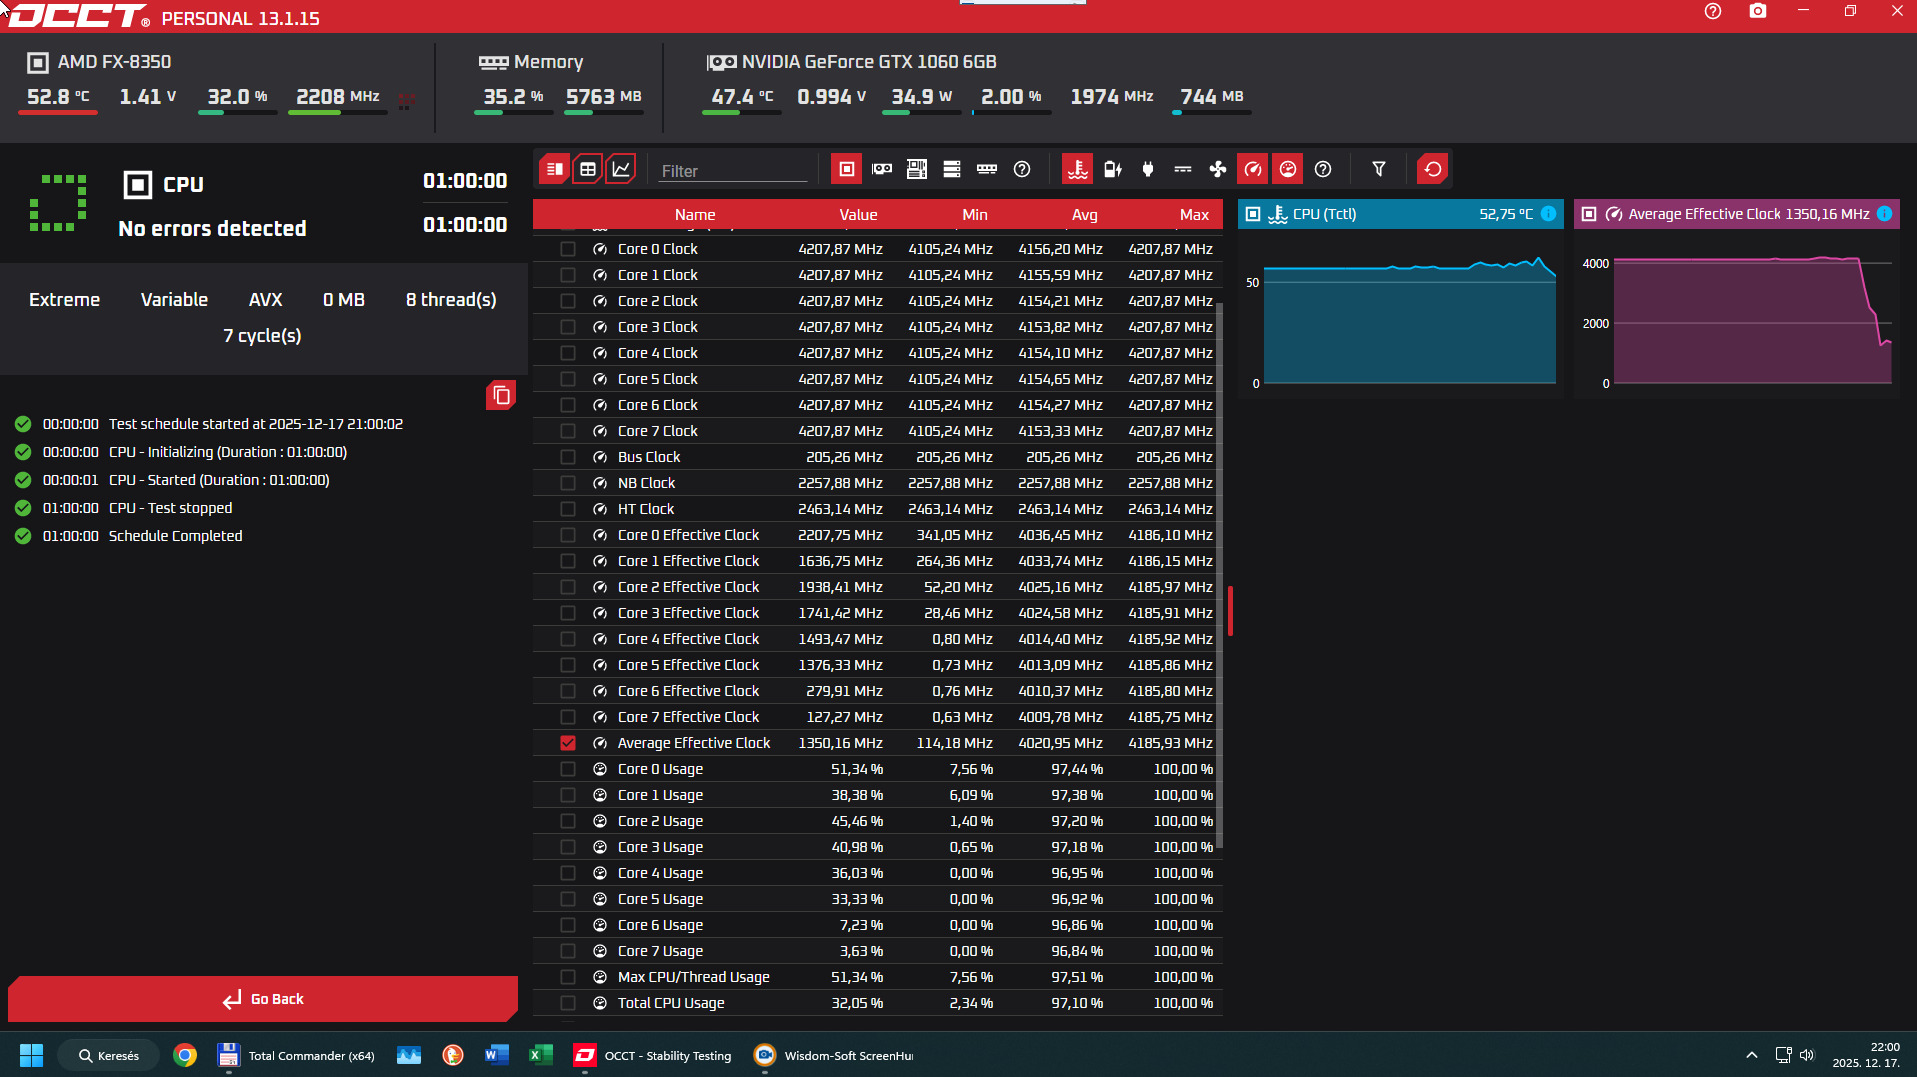Take a screenshot with the camera icon
The width and height of the screenshot is (1917, 1077).
pos(1758,11)
